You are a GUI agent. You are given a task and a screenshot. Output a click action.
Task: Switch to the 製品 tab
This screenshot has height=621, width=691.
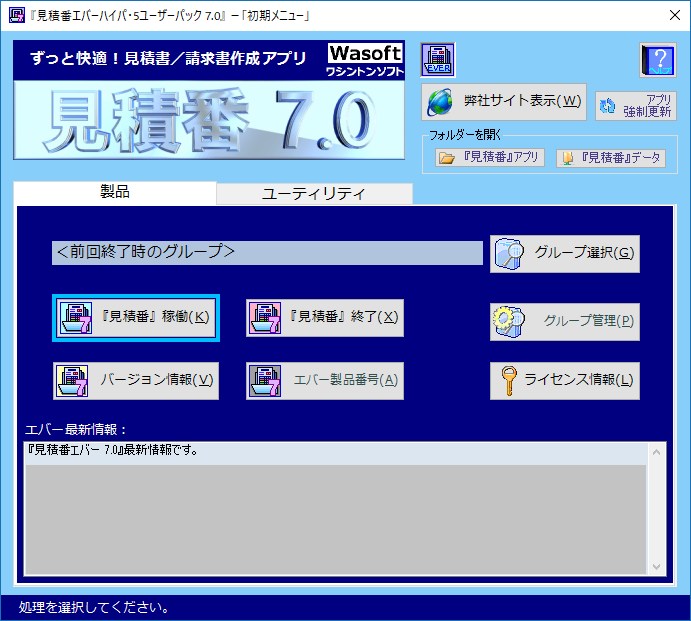pyautogui.click(x=115, y=192)
